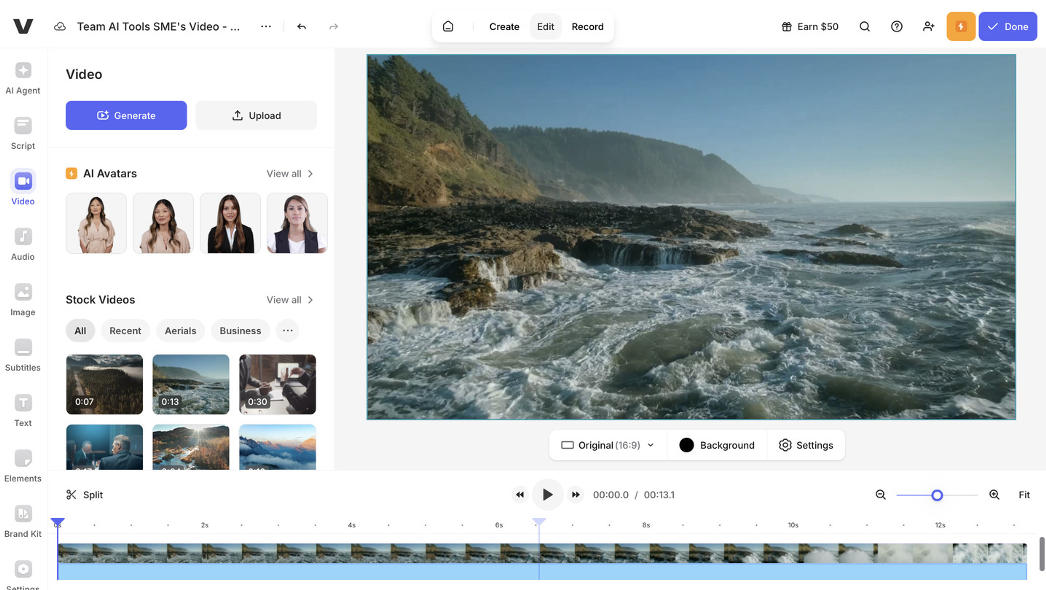Filter stock videos by Business

pos(240,330)
